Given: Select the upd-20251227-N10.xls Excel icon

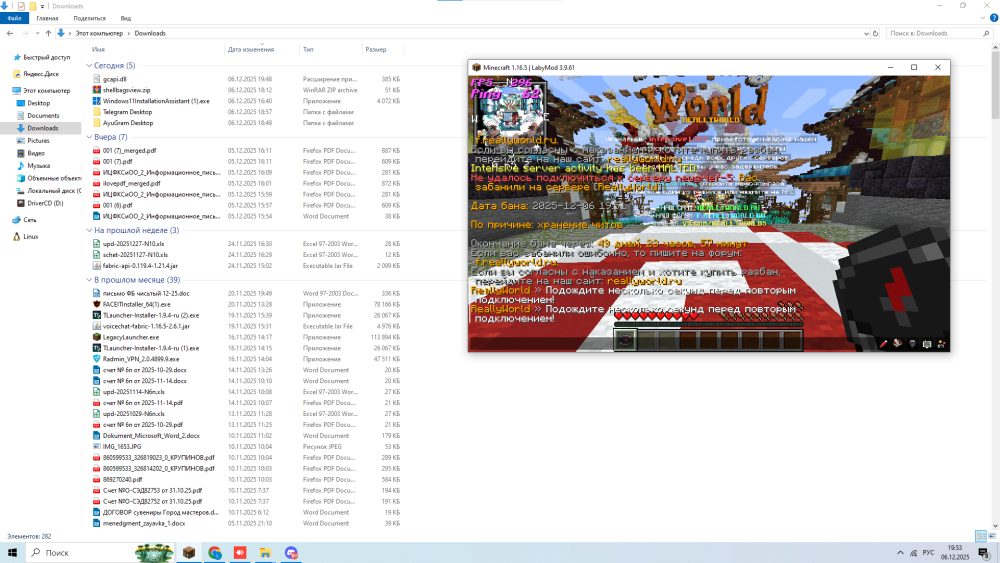Looking at the screenshot, I should pyautogui.click(x=96, y=244).
